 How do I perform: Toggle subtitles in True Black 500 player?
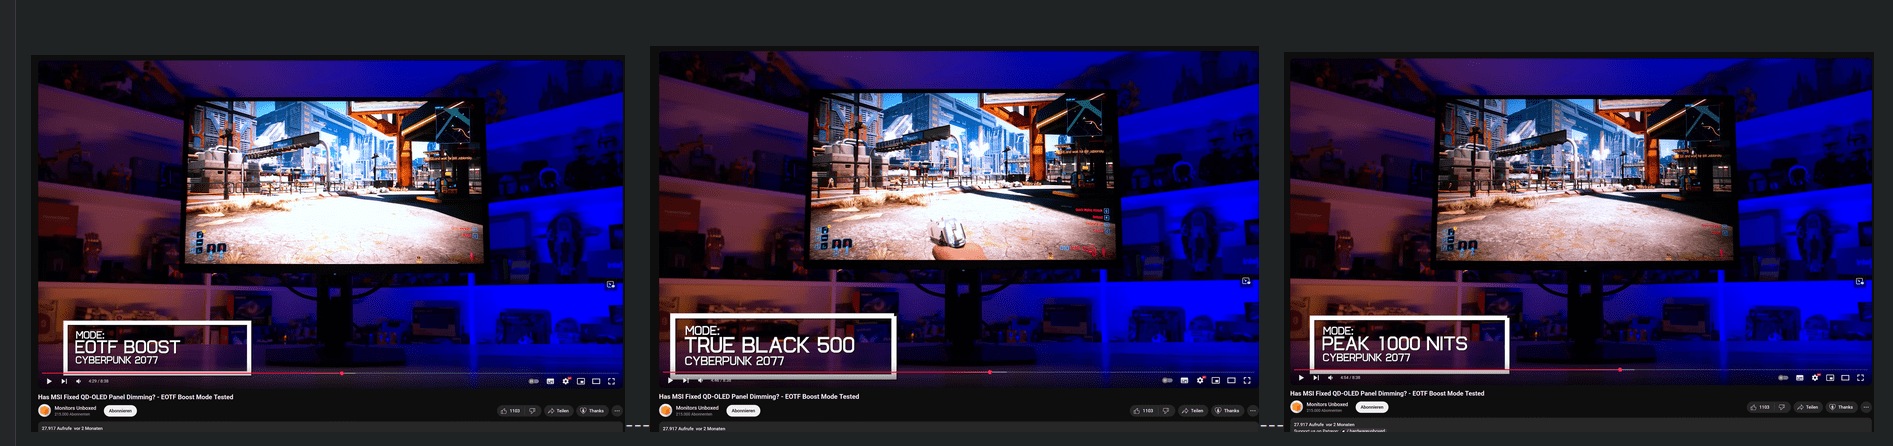[1184, 380]
